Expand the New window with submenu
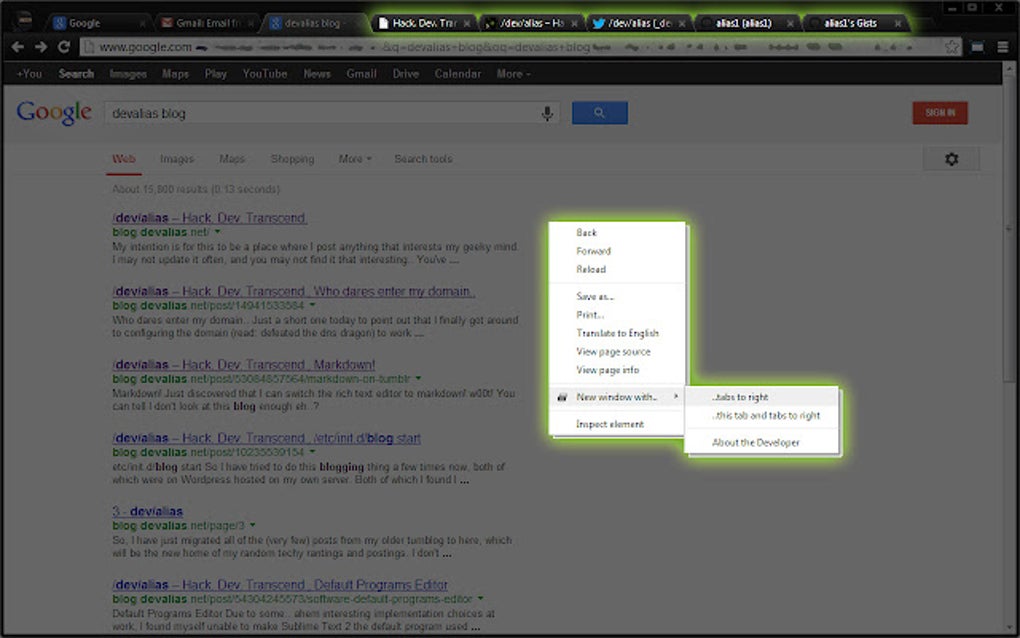The width and height of the screenshot is (1020, 638). pyautogui.click(x=616, y=396)
